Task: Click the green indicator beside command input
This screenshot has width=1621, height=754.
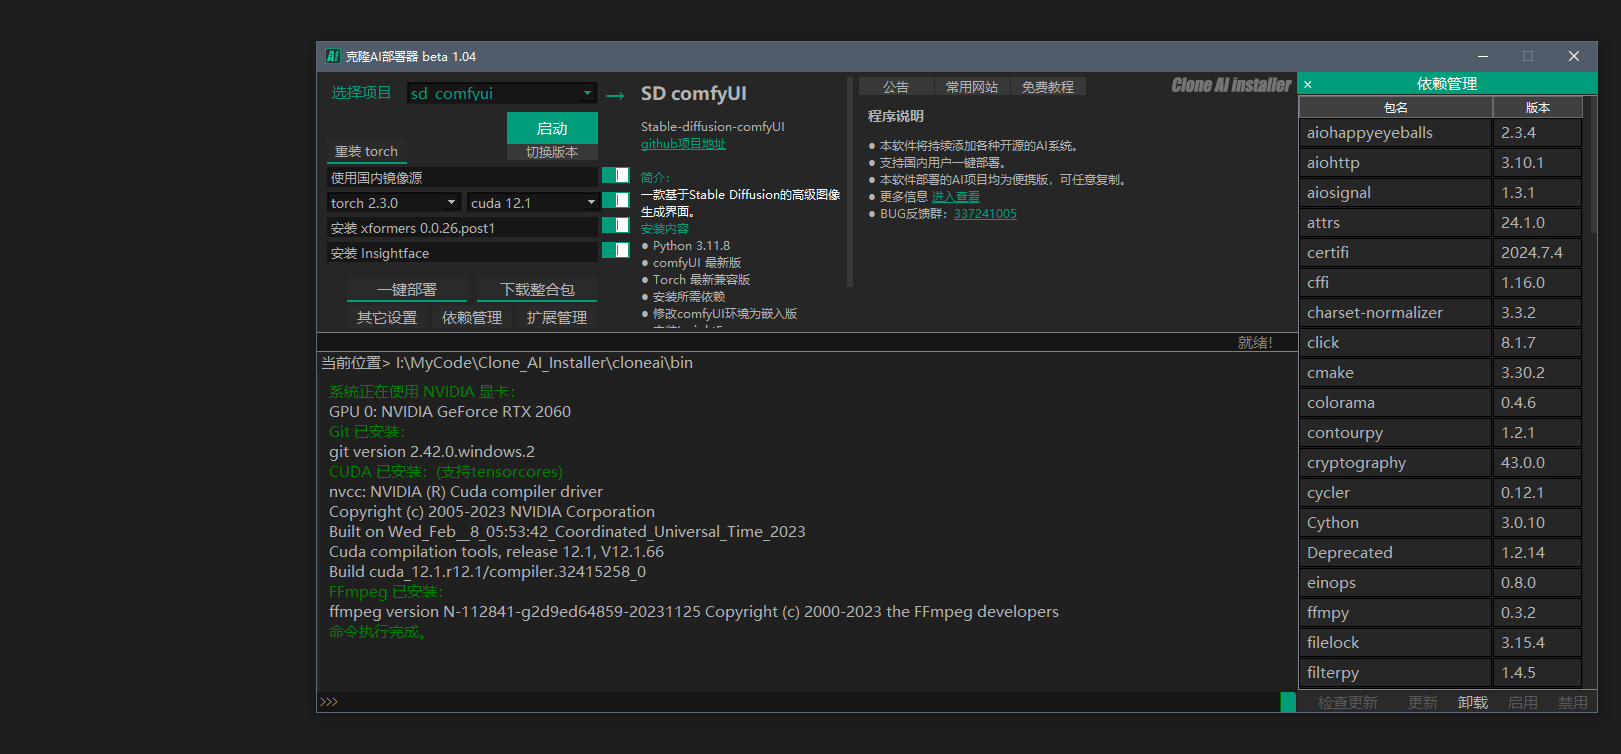Action: [1288, 702]
